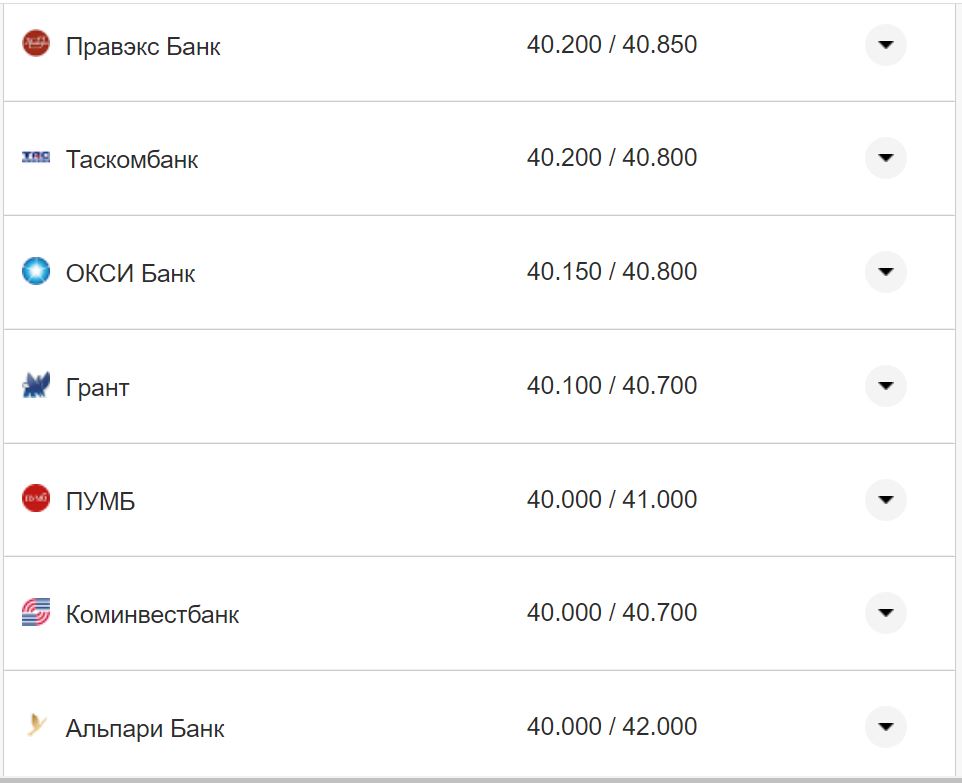962x783 pixels.
Task: Click the Коминвестбанк striped logo
Action: [36, 612]
